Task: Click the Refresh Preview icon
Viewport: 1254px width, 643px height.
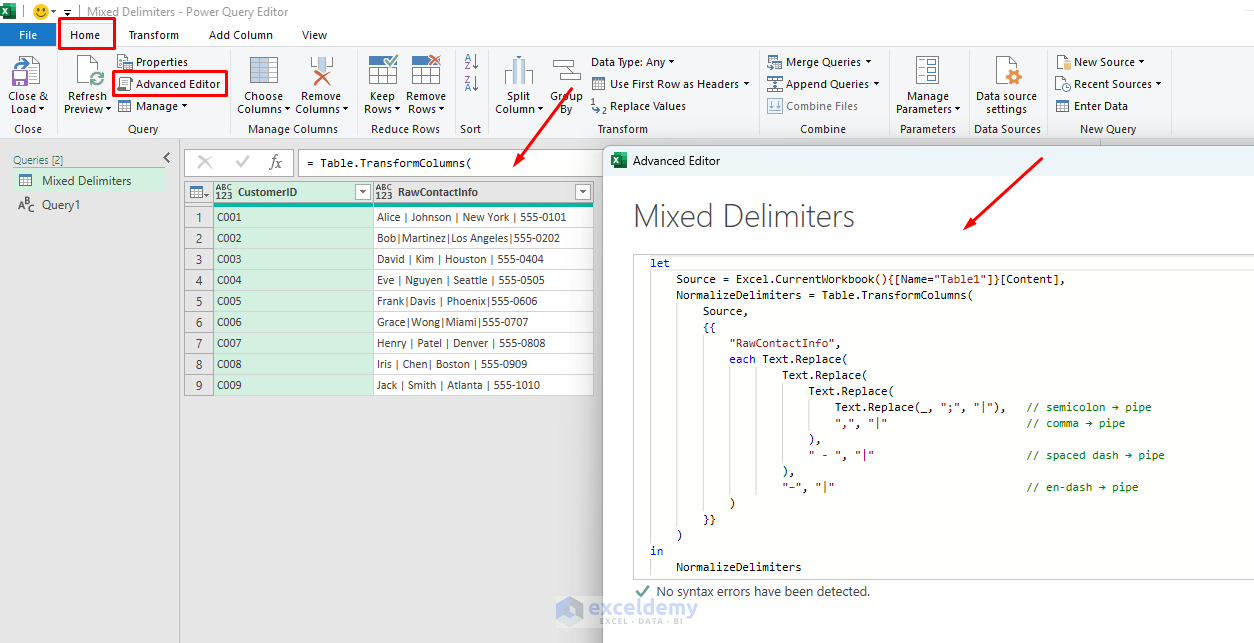Action: click(x=89, y=72)
